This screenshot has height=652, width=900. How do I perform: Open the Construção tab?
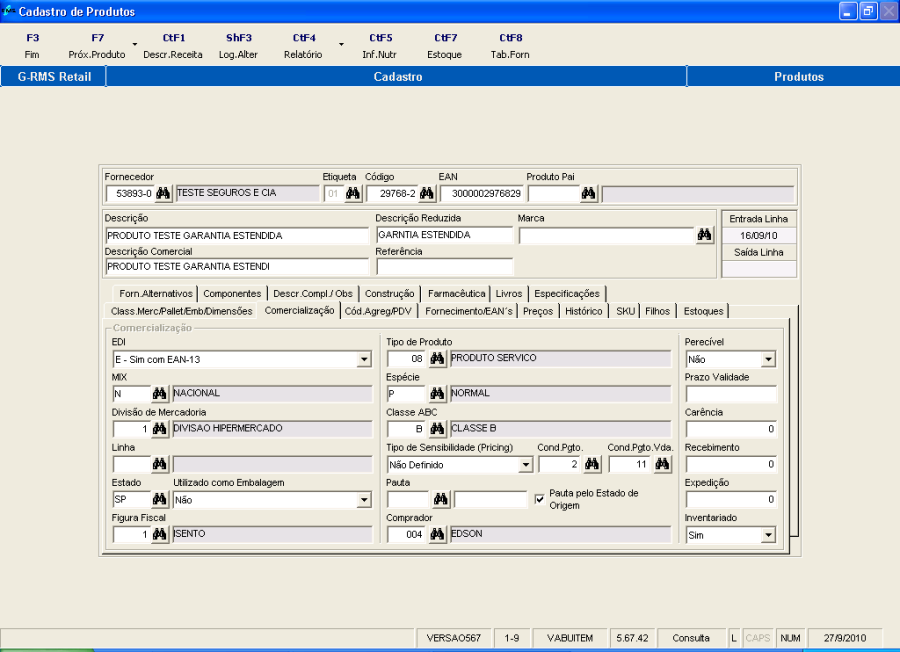[390, 294]
